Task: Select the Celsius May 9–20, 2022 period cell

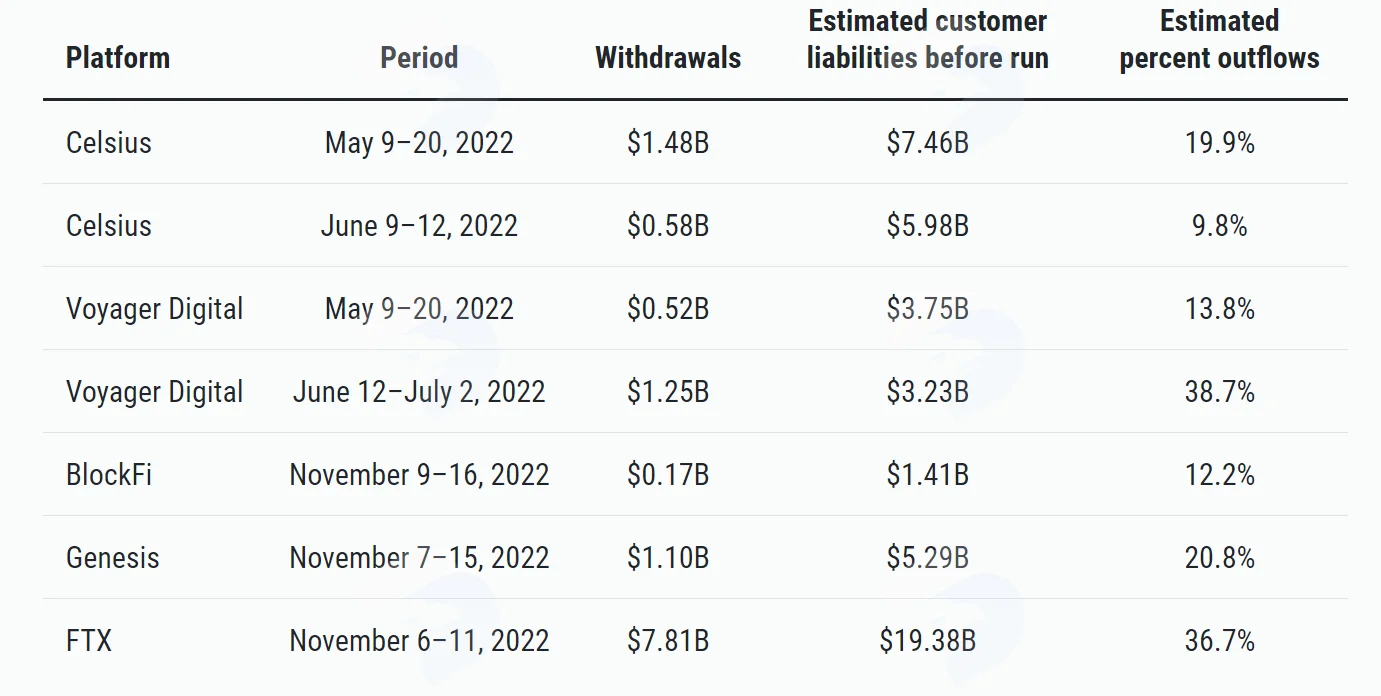Action: point(419,142)
